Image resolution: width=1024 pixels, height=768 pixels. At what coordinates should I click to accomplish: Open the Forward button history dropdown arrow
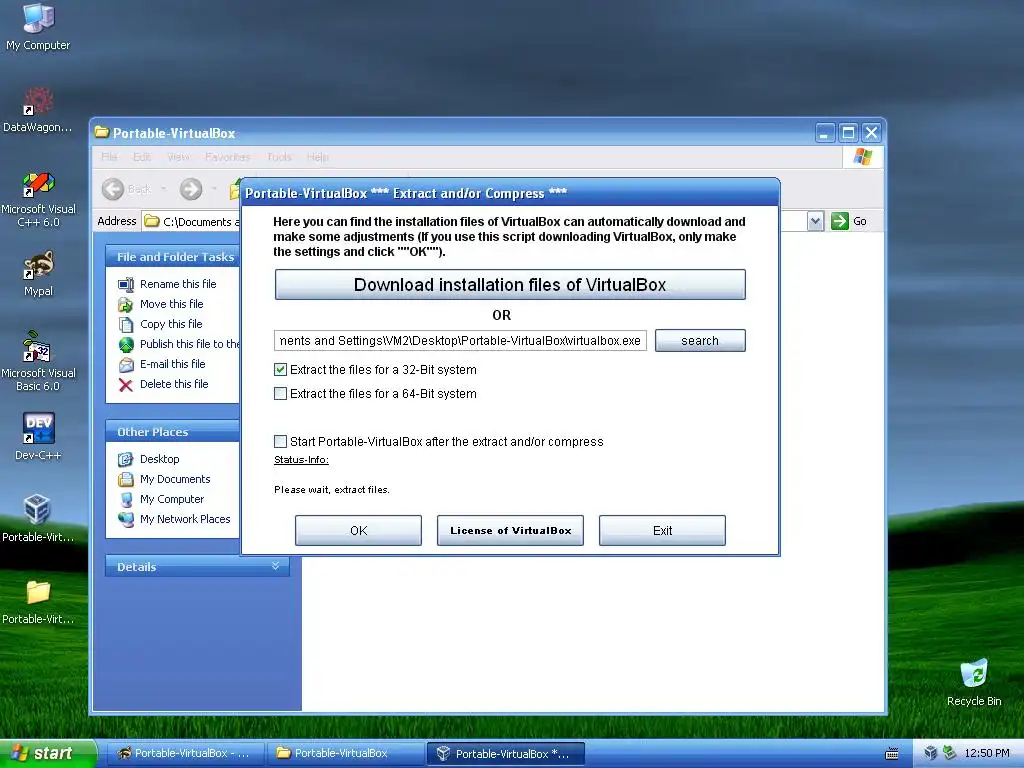coord(214,189)
